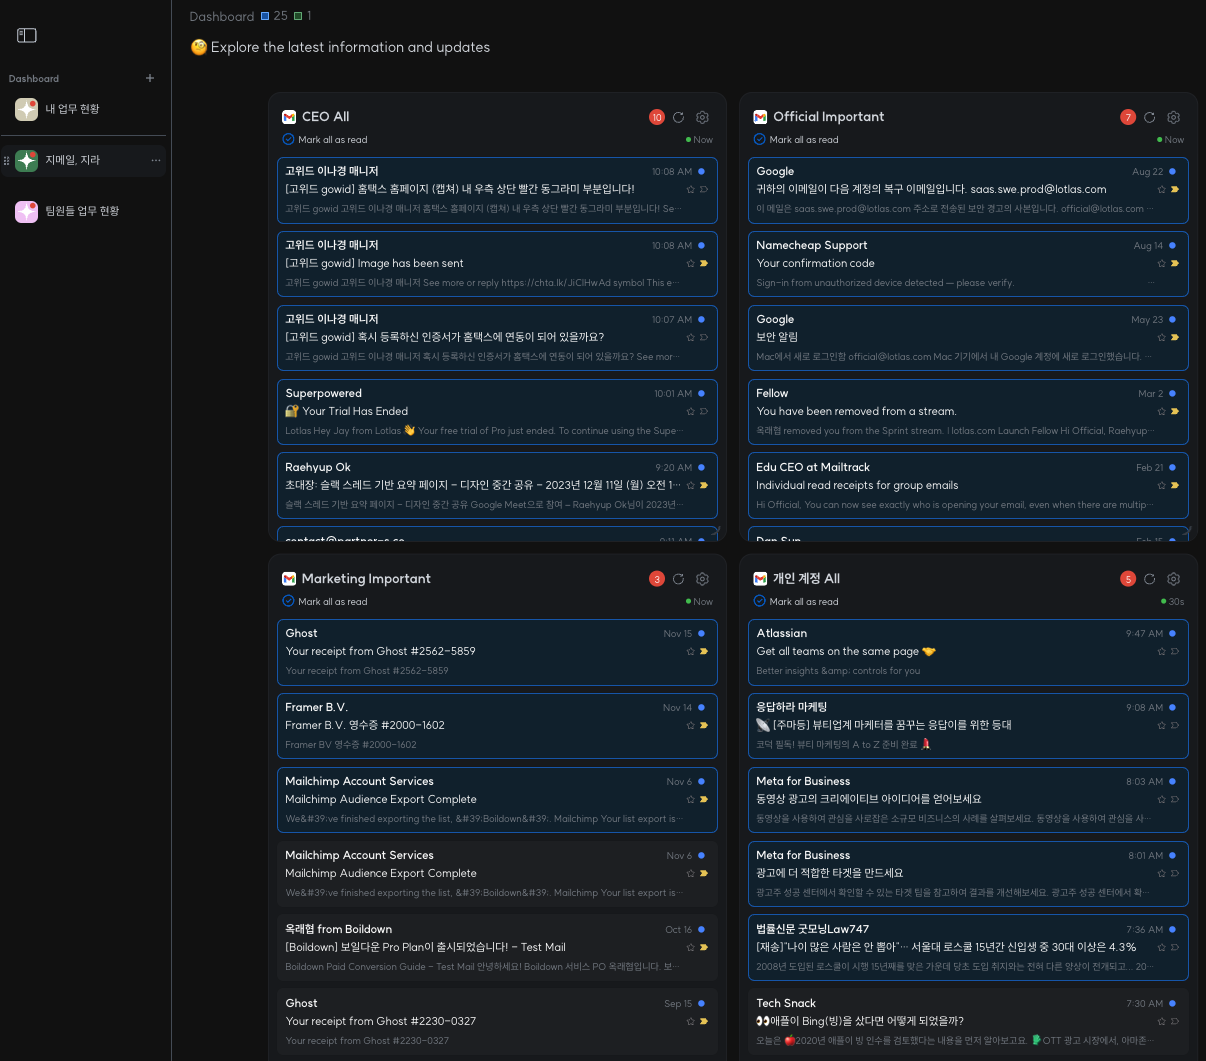Open Marketing Important widget settings
This screenshot has height=1061, width=1206.
[x=702, y=579]
